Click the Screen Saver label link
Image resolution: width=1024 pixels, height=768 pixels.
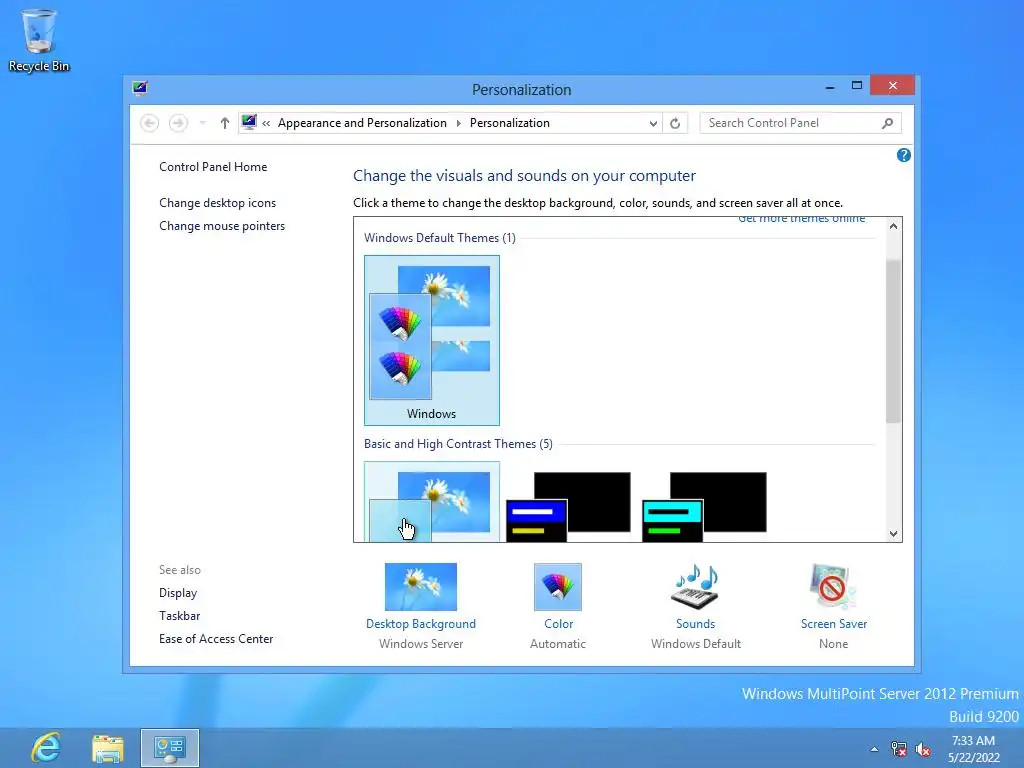click(834, 624)
